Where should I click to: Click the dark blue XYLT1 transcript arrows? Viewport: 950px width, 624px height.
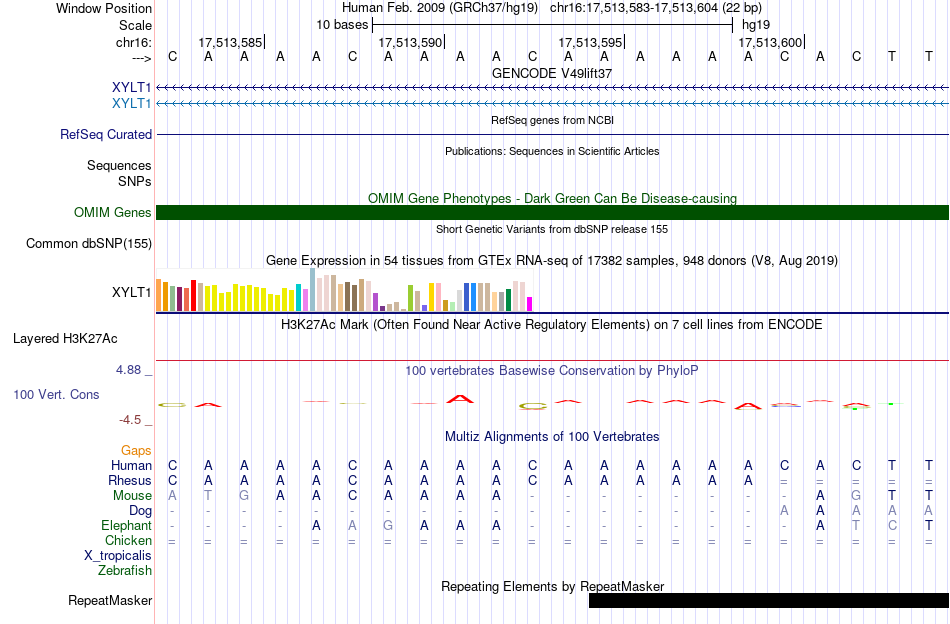(553, 88)
